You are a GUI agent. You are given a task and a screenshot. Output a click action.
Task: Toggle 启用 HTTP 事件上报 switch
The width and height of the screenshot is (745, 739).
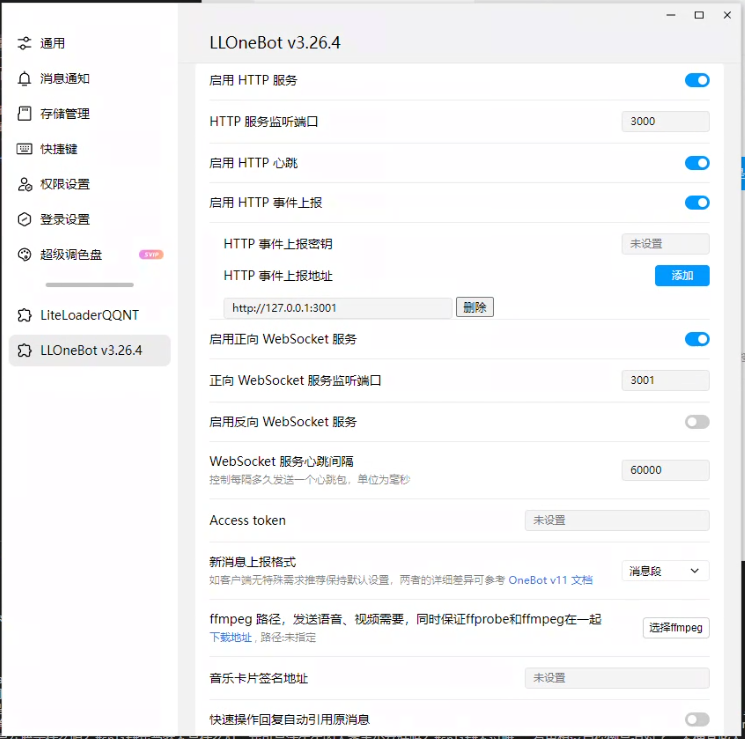tap(697, 202)
